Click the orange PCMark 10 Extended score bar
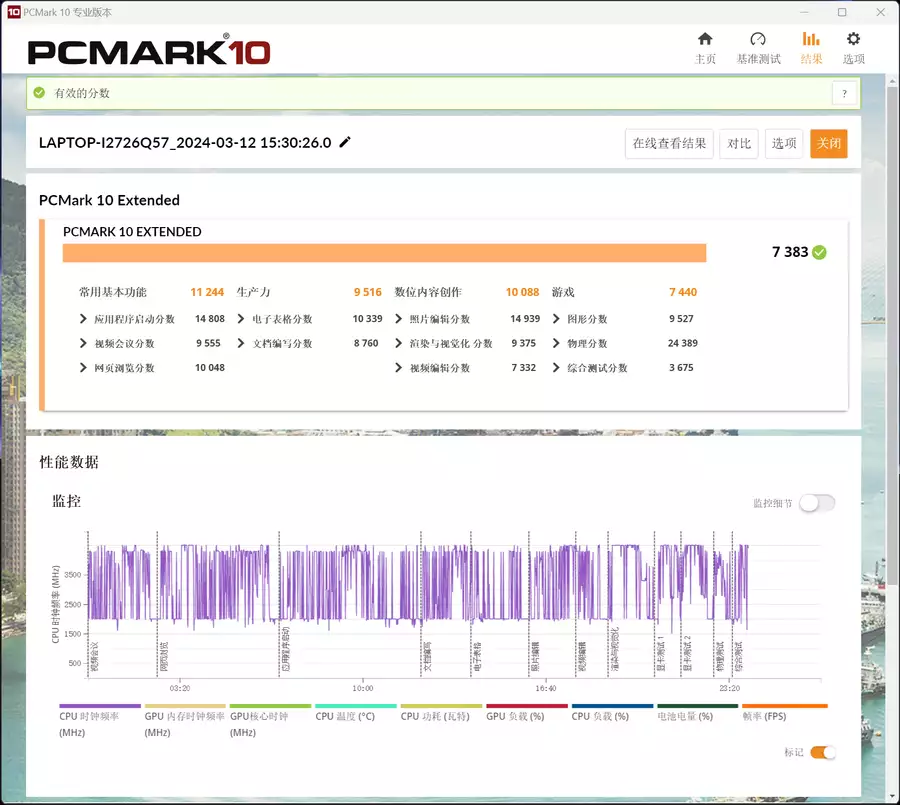Image resolution: width=900 pixels, height=805 pixels. tap(385, 253)
